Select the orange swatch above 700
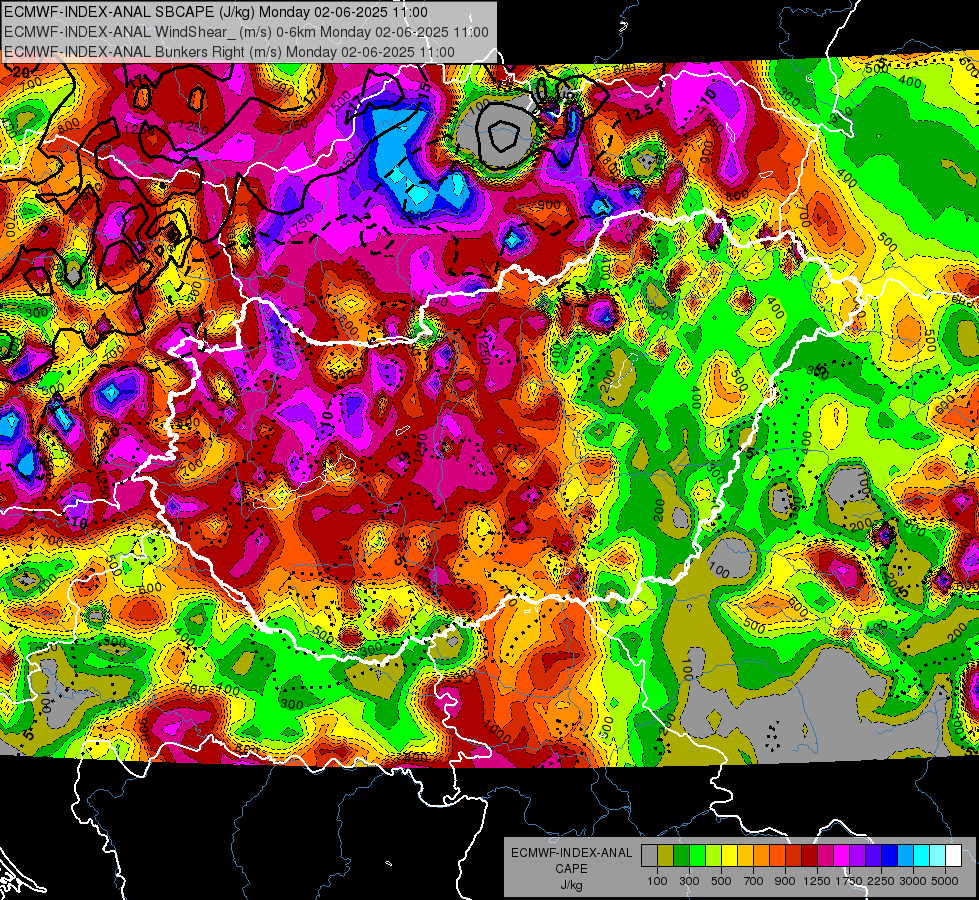The width and height of the screenshot is (979, 900). coord(762,856)
